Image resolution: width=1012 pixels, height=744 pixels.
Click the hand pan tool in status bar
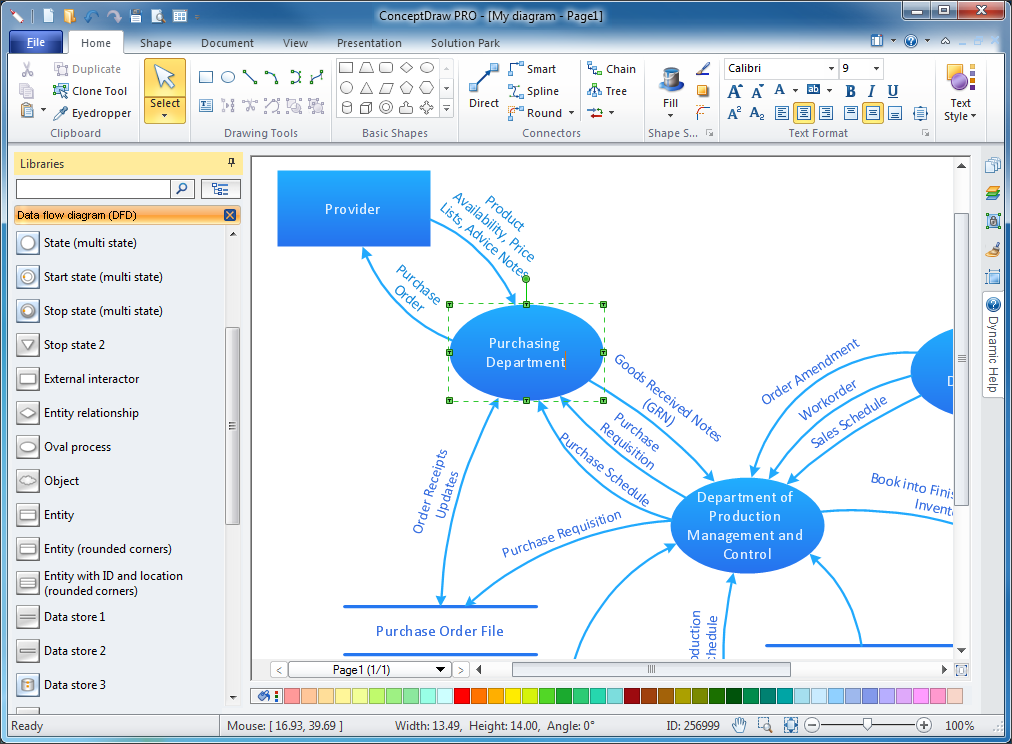739,725
